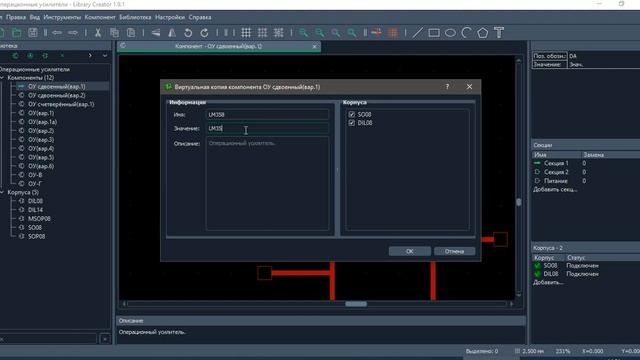This screenshot has height=360, width=640.
Task: Click the open folder toolbar icon
Action: click(x=17, y=33)
